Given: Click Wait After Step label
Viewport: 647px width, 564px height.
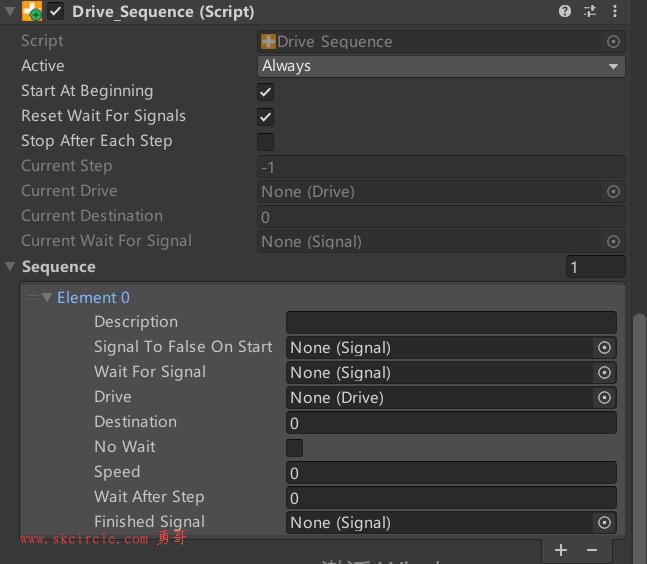Looking at the screenshot, I should 149,497.
